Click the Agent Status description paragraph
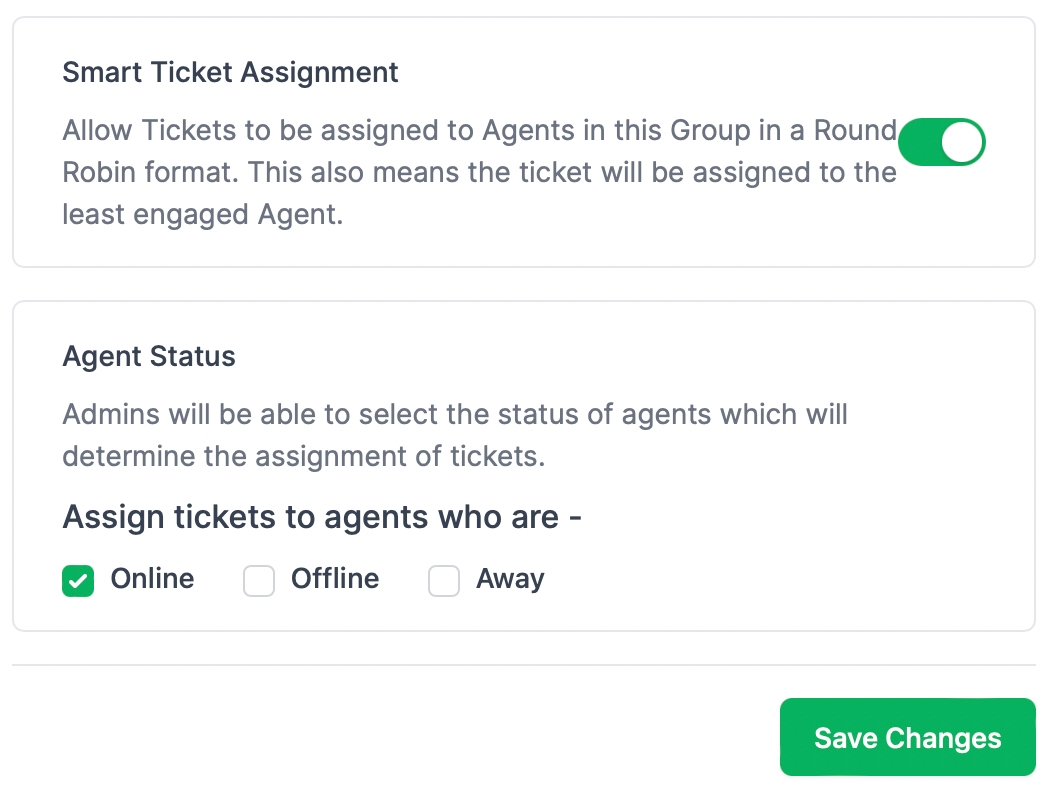The image size is (1054, 792). click(455, 435)
